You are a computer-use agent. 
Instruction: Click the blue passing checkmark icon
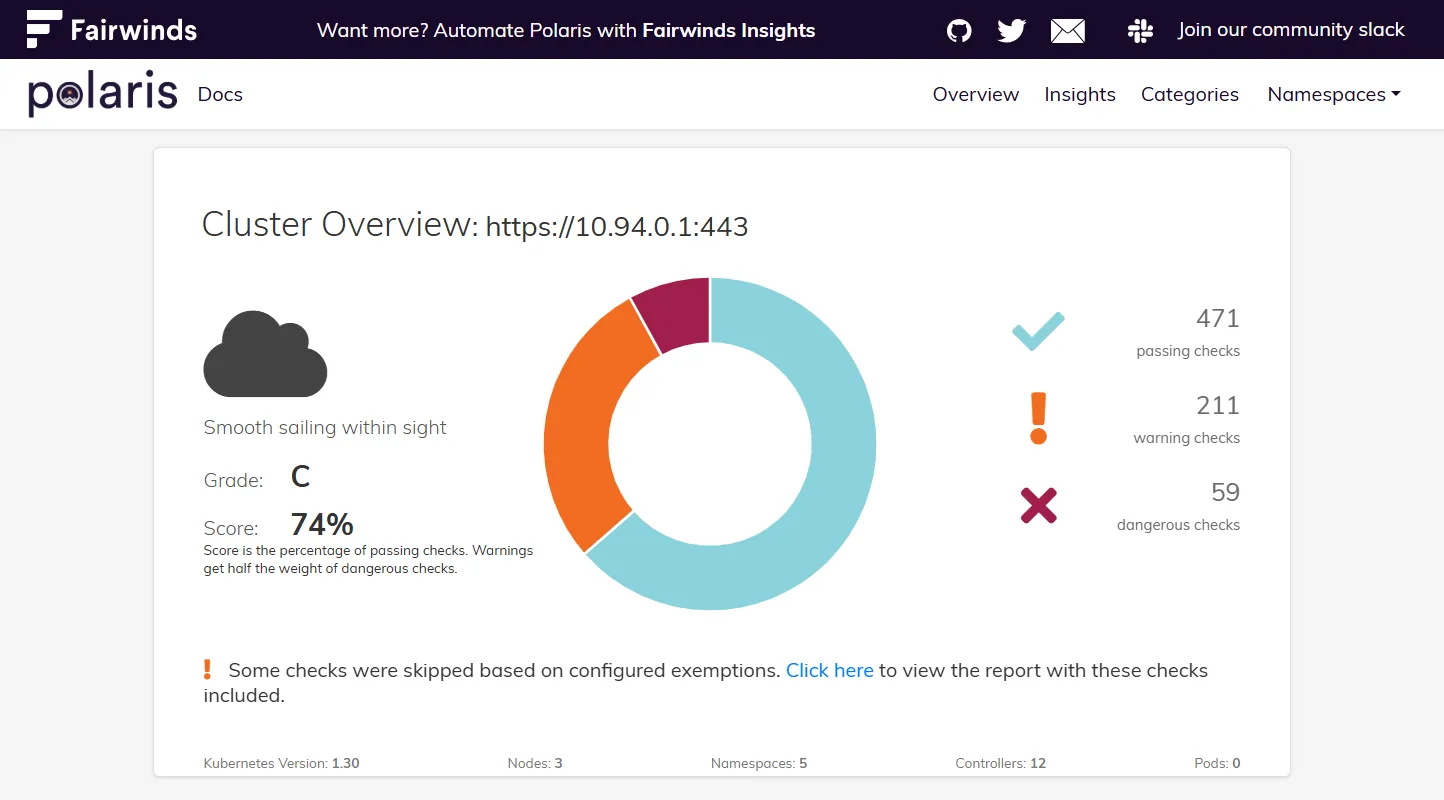coord(1038,332)
